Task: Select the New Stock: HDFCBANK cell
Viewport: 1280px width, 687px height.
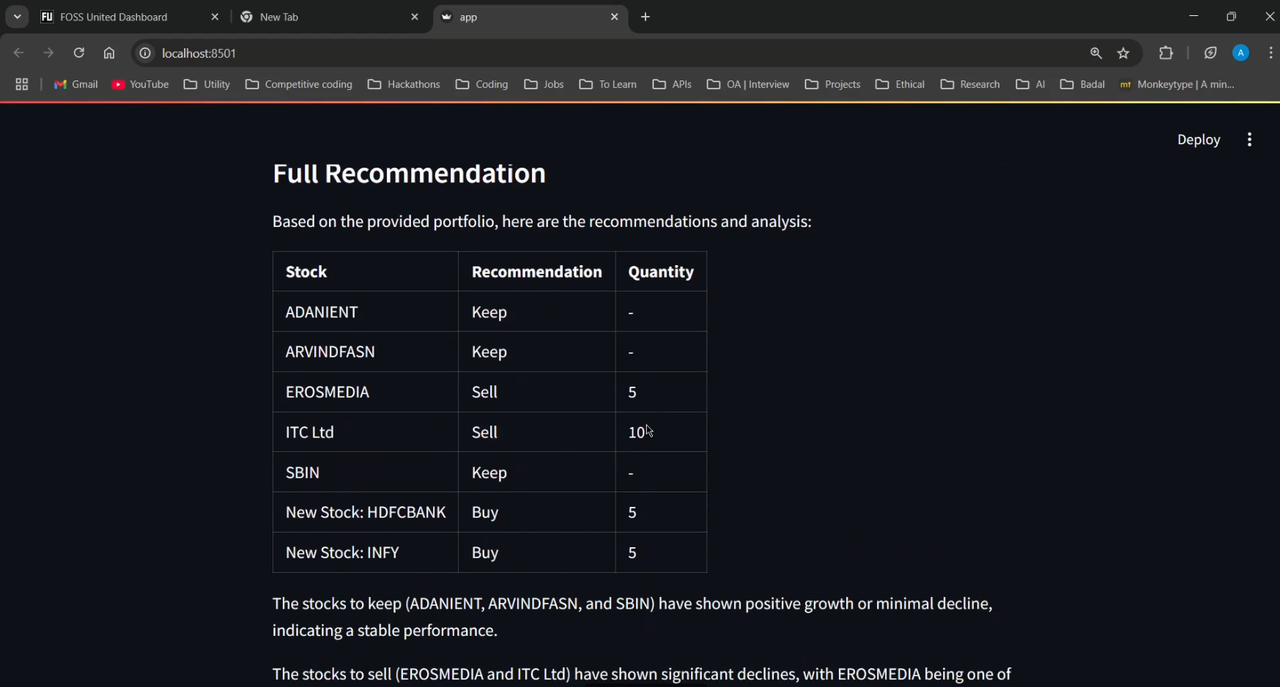Action: click(x=365, y=512)
